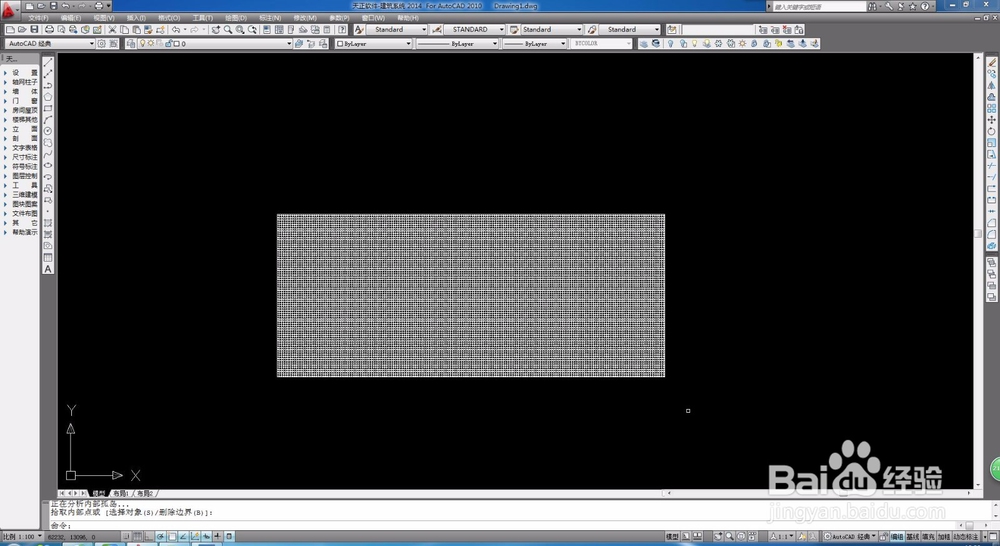Open the 编辑(E) menu
Screen dimensions: 1000x546
point(71,18)
